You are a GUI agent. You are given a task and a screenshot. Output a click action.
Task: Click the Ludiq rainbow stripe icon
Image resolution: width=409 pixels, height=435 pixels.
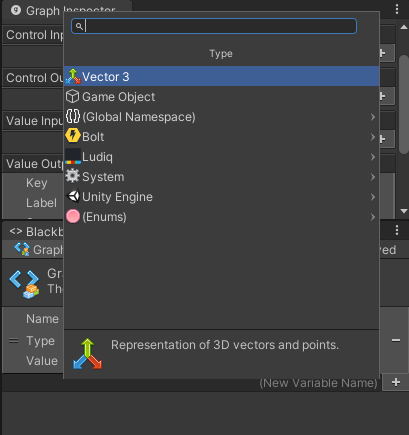click(73, 157)
